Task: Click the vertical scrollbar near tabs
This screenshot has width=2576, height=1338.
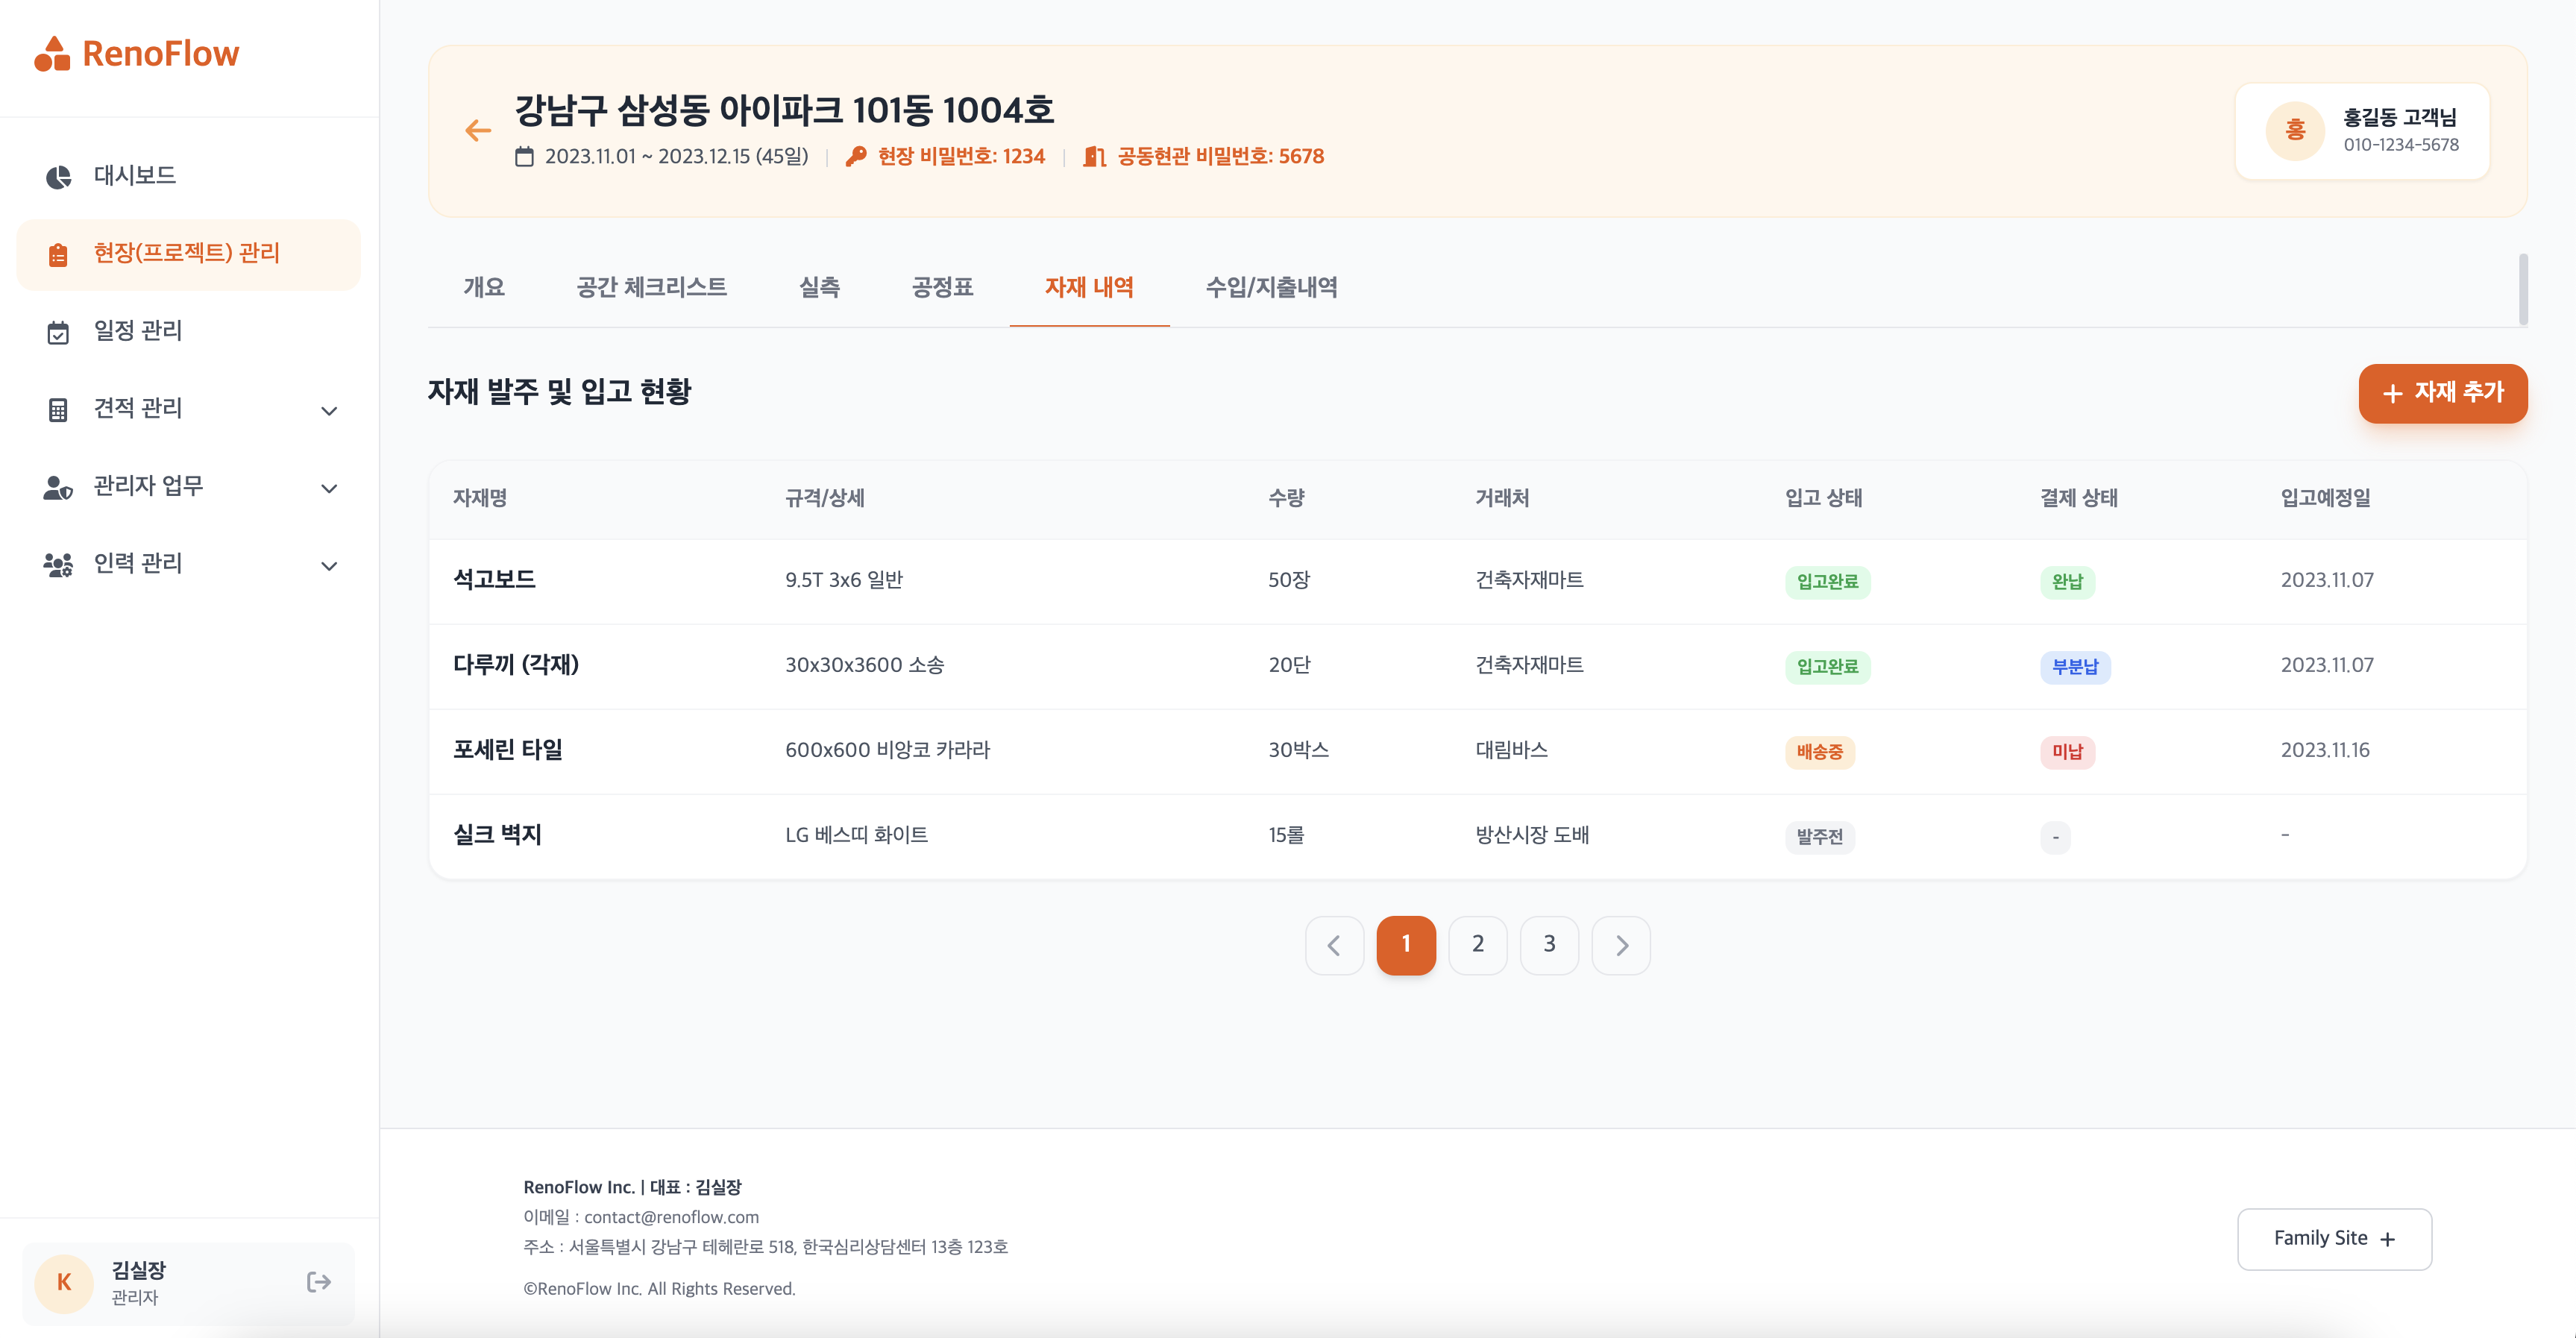Action: click(x=2523, y=290)
